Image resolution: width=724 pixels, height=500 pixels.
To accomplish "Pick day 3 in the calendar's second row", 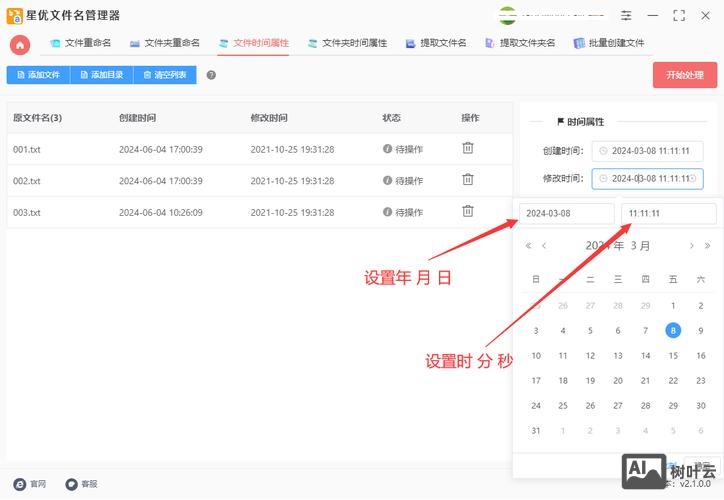I will click(536, 331).
